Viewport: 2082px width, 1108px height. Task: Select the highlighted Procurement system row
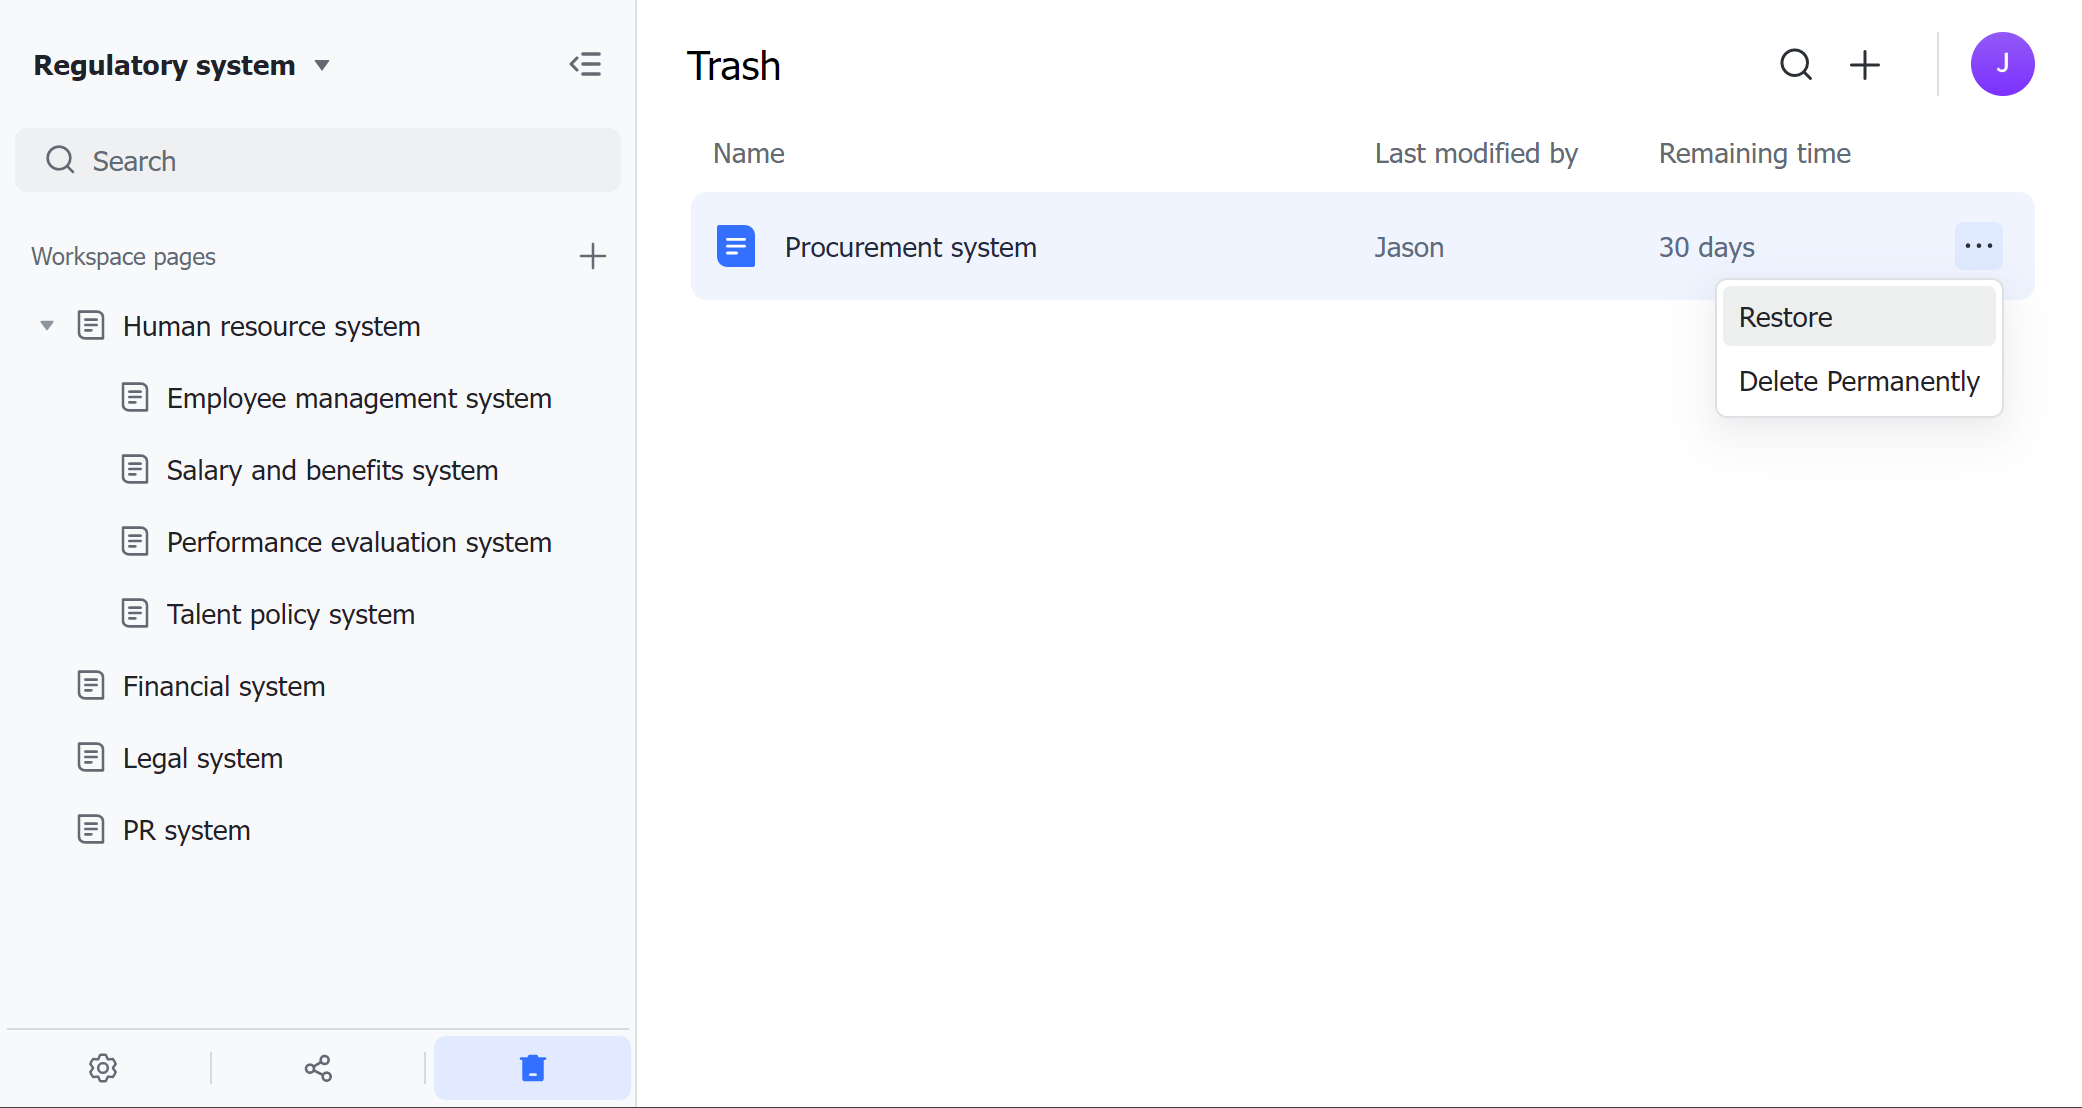click(1200, 246)
